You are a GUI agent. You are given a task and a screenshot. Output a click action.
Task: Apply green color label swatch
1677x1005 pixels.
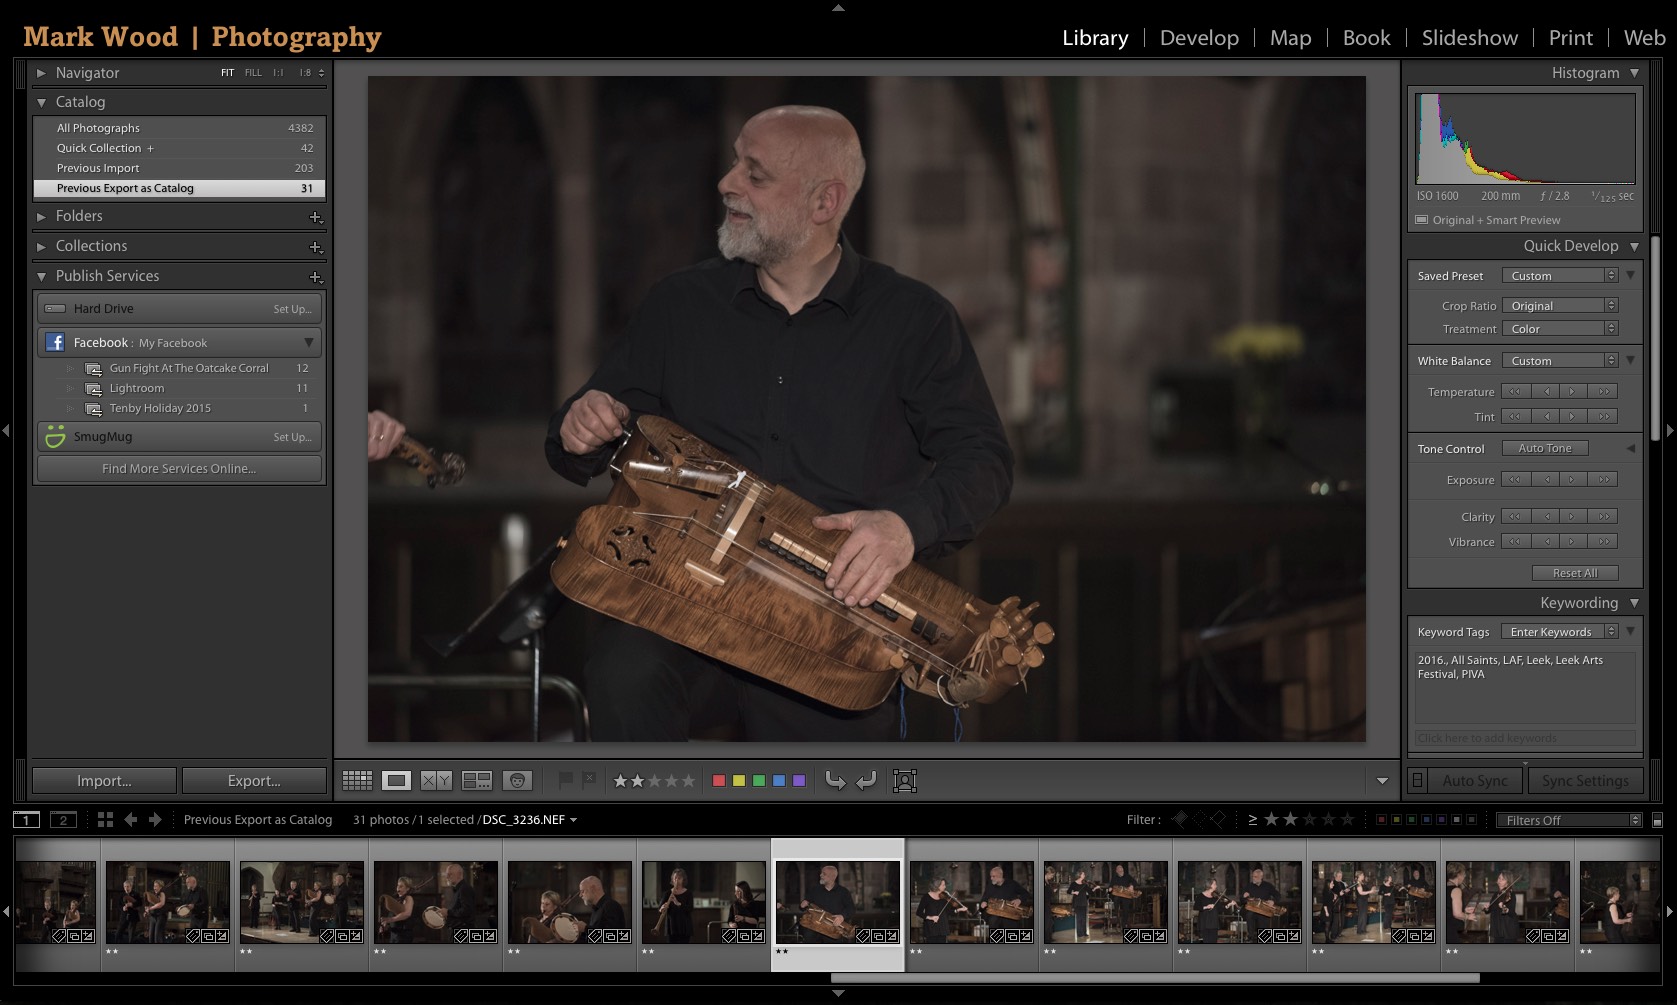(759, 781)
